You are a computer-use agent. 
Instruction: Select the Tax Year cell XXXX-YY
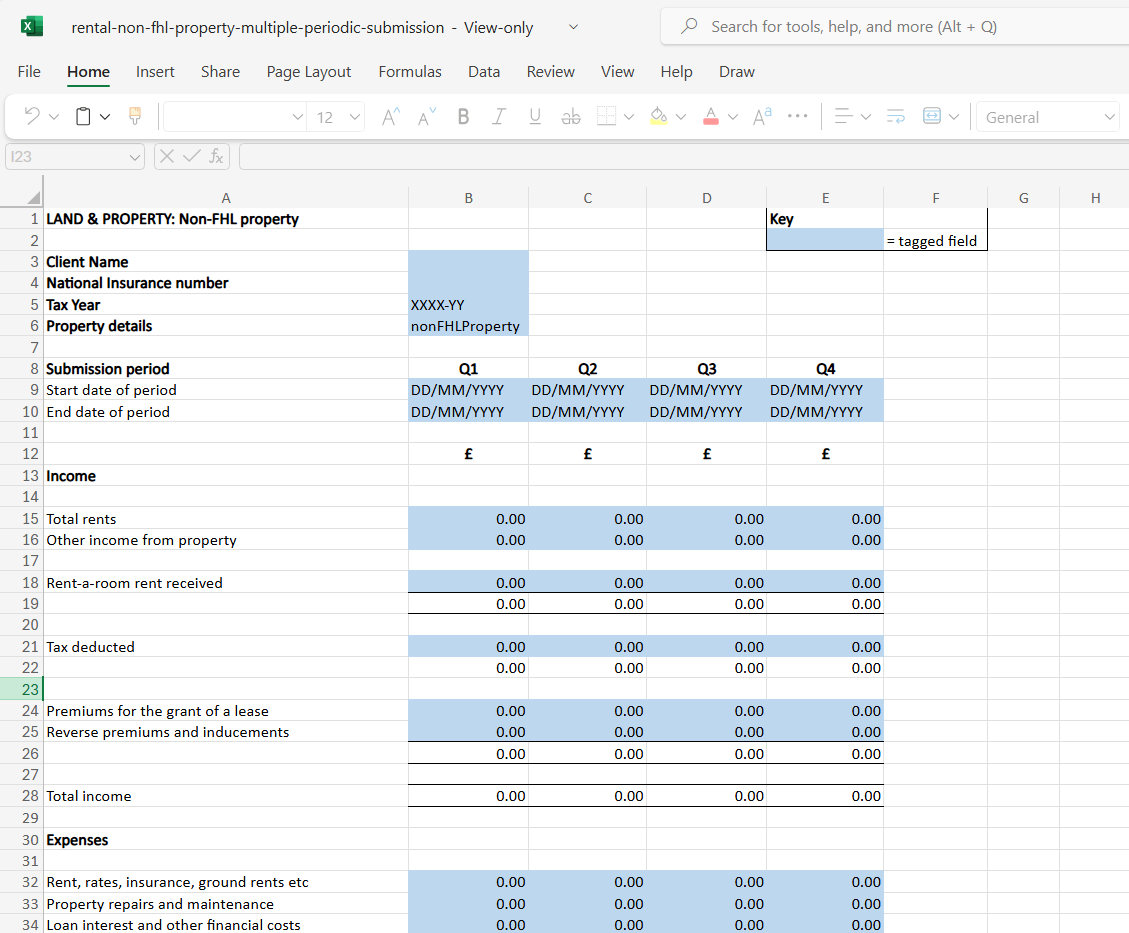pyautogui.click(x=468, y=305)
